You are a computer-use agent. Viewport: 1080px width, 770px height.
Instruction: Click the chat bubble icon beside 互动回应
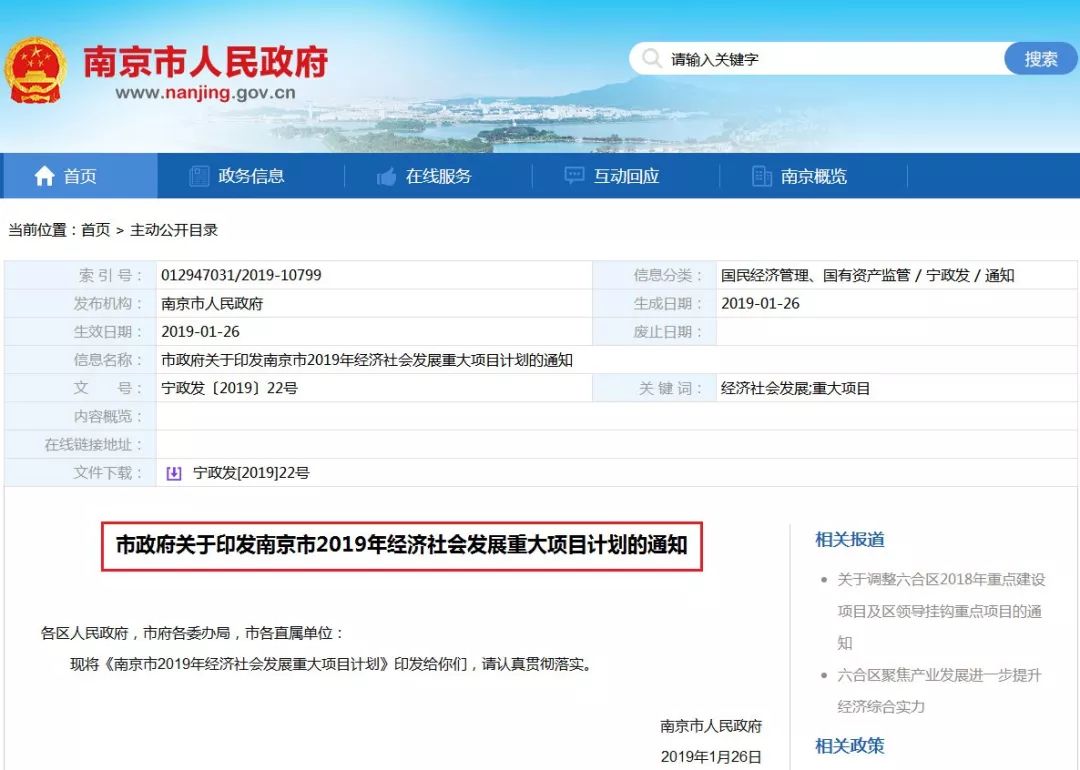(x=573, y=176)
